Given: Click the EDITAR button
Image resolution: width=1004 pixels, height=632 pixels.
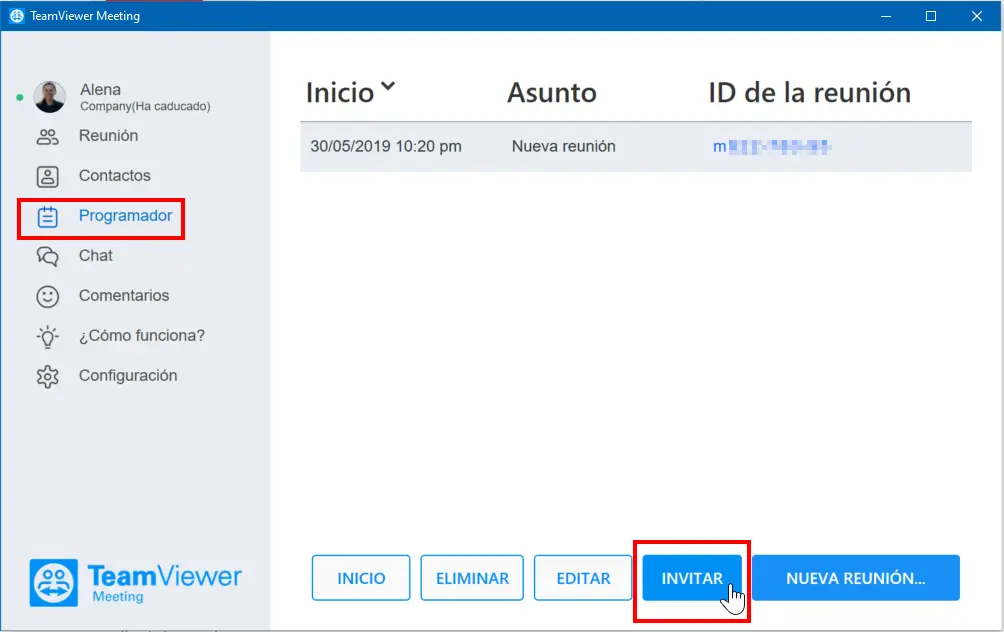Looking at the screenshot, I should coord(583,578).
